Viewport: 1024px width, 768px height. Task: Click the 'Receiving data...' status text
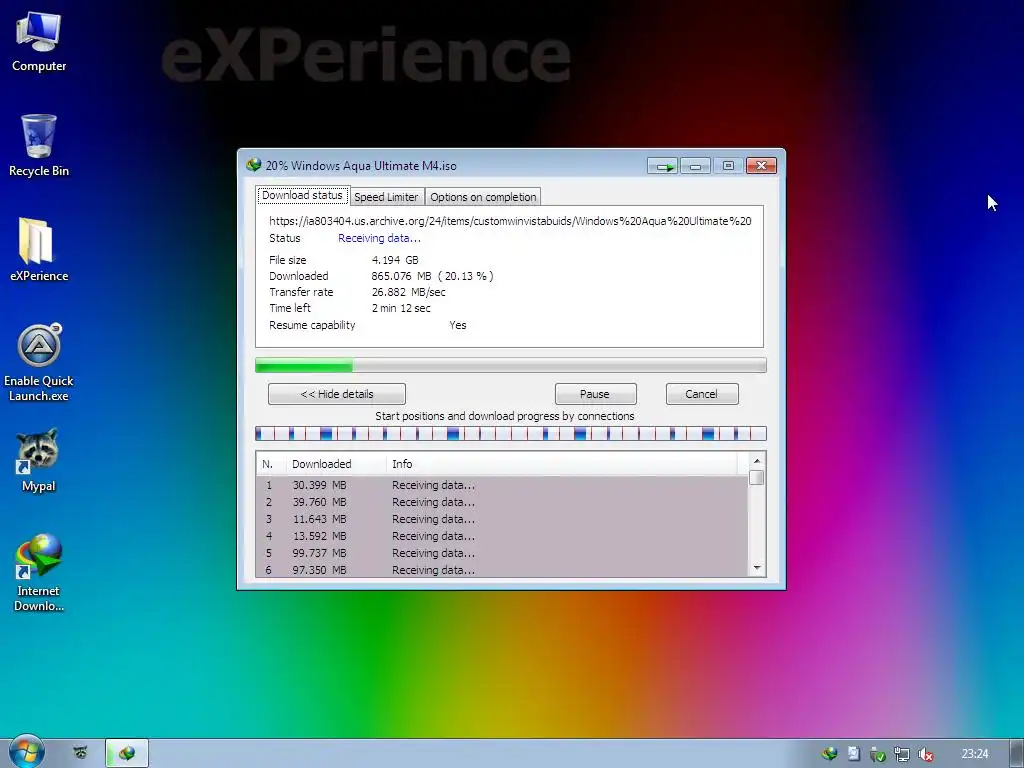(x=379, y=238)
